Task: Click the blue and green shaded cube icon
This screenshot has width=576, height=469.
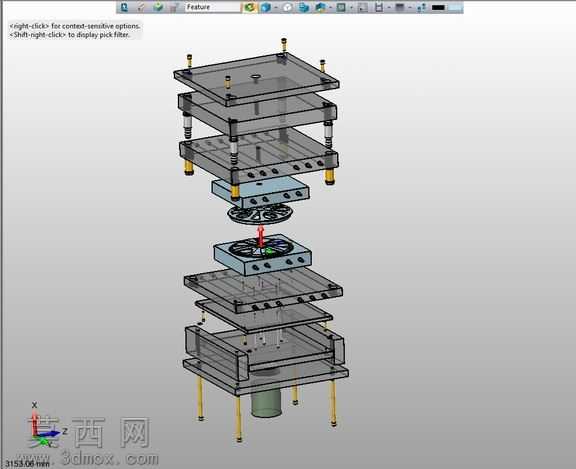Action: (320, 7)
